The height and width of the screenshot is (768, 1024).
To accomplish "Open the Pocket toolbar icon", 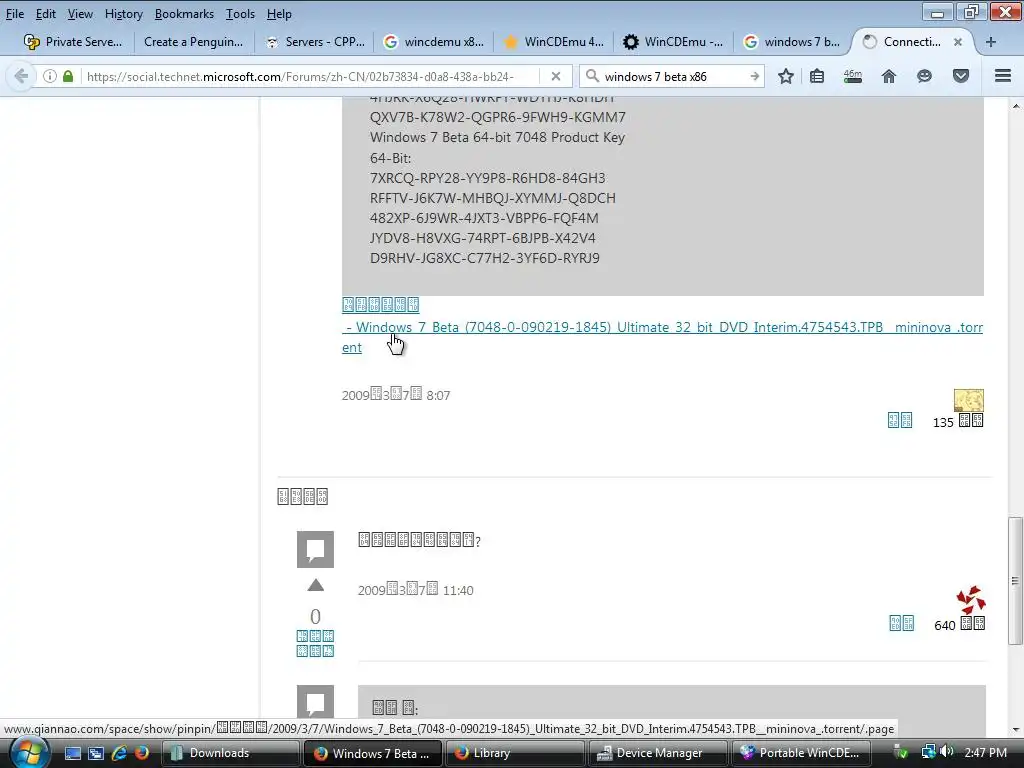I will coord(961,76).
